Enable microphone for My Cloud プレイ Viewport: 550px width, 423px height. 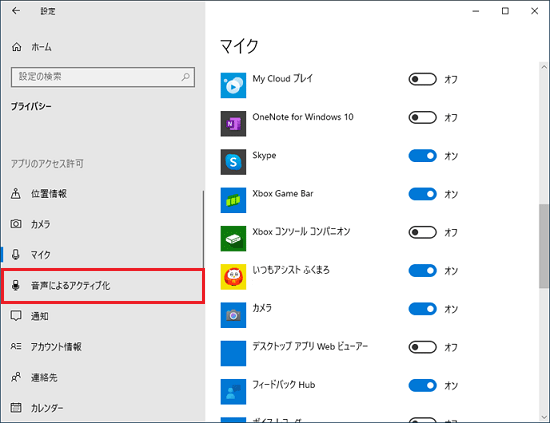point(422,79)
